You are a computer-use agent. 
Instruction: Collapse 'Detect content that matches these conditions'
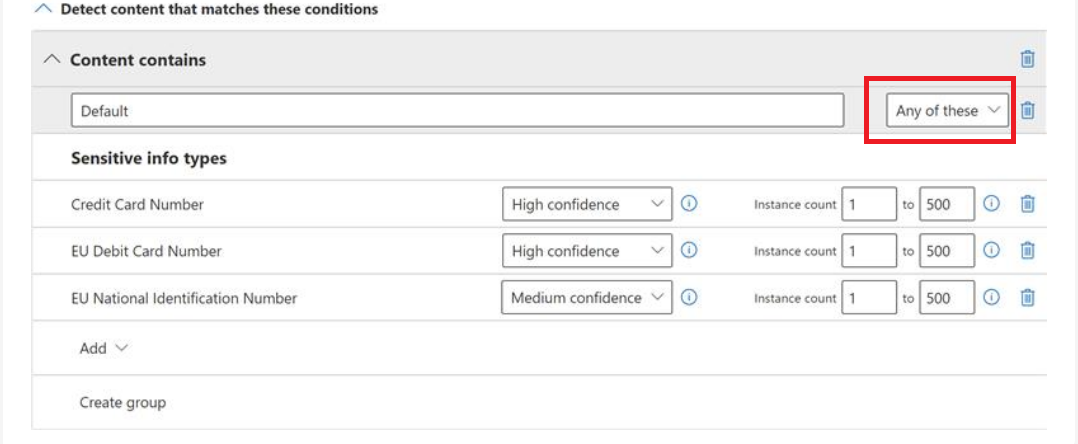coord(42,9)
